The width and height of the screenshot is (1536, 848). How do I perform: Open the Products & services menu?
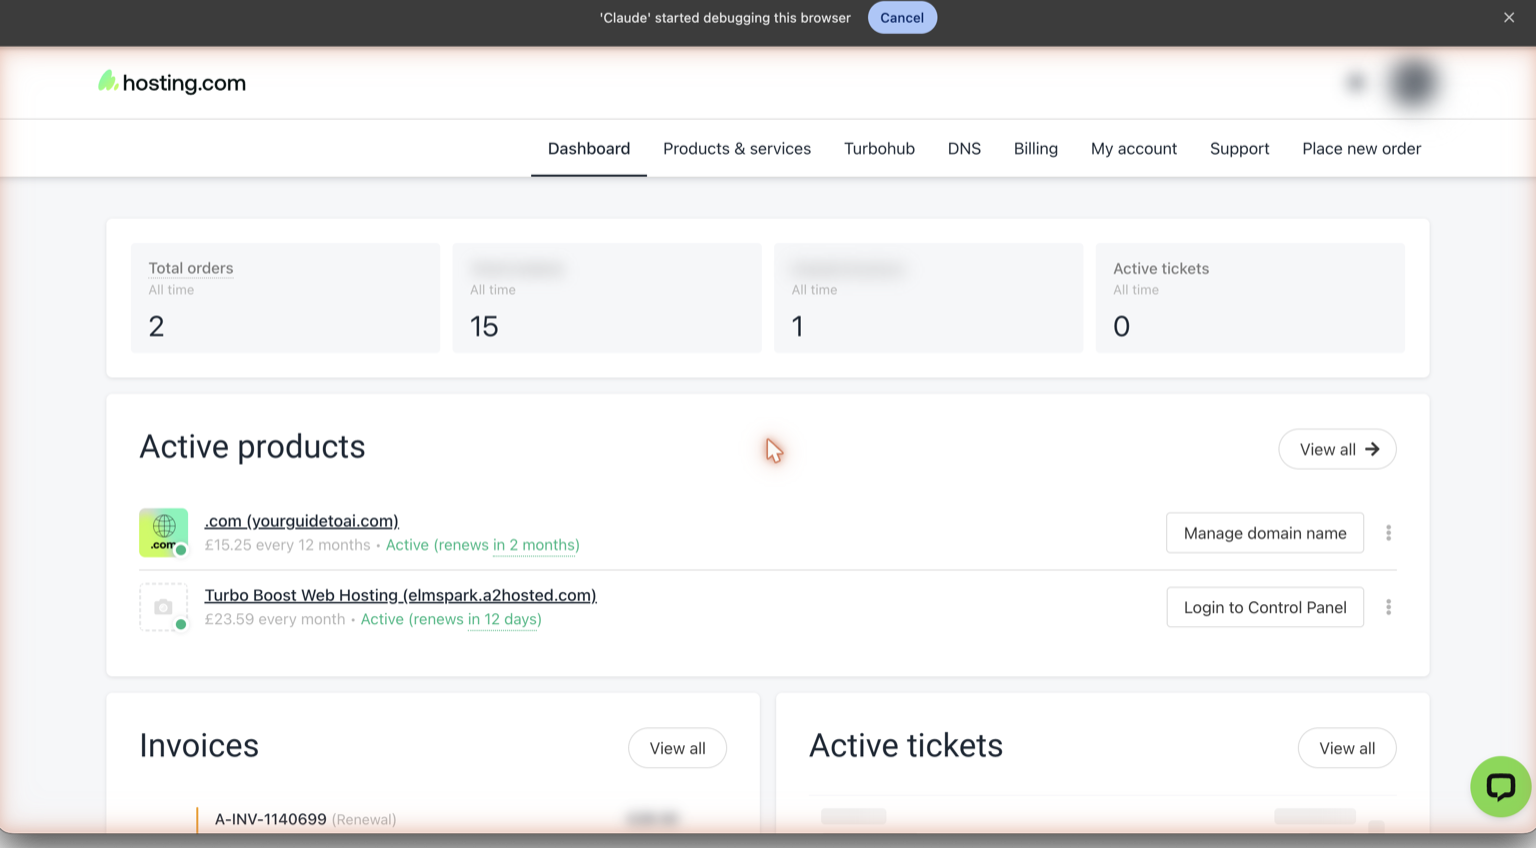(x=737, y=148)
